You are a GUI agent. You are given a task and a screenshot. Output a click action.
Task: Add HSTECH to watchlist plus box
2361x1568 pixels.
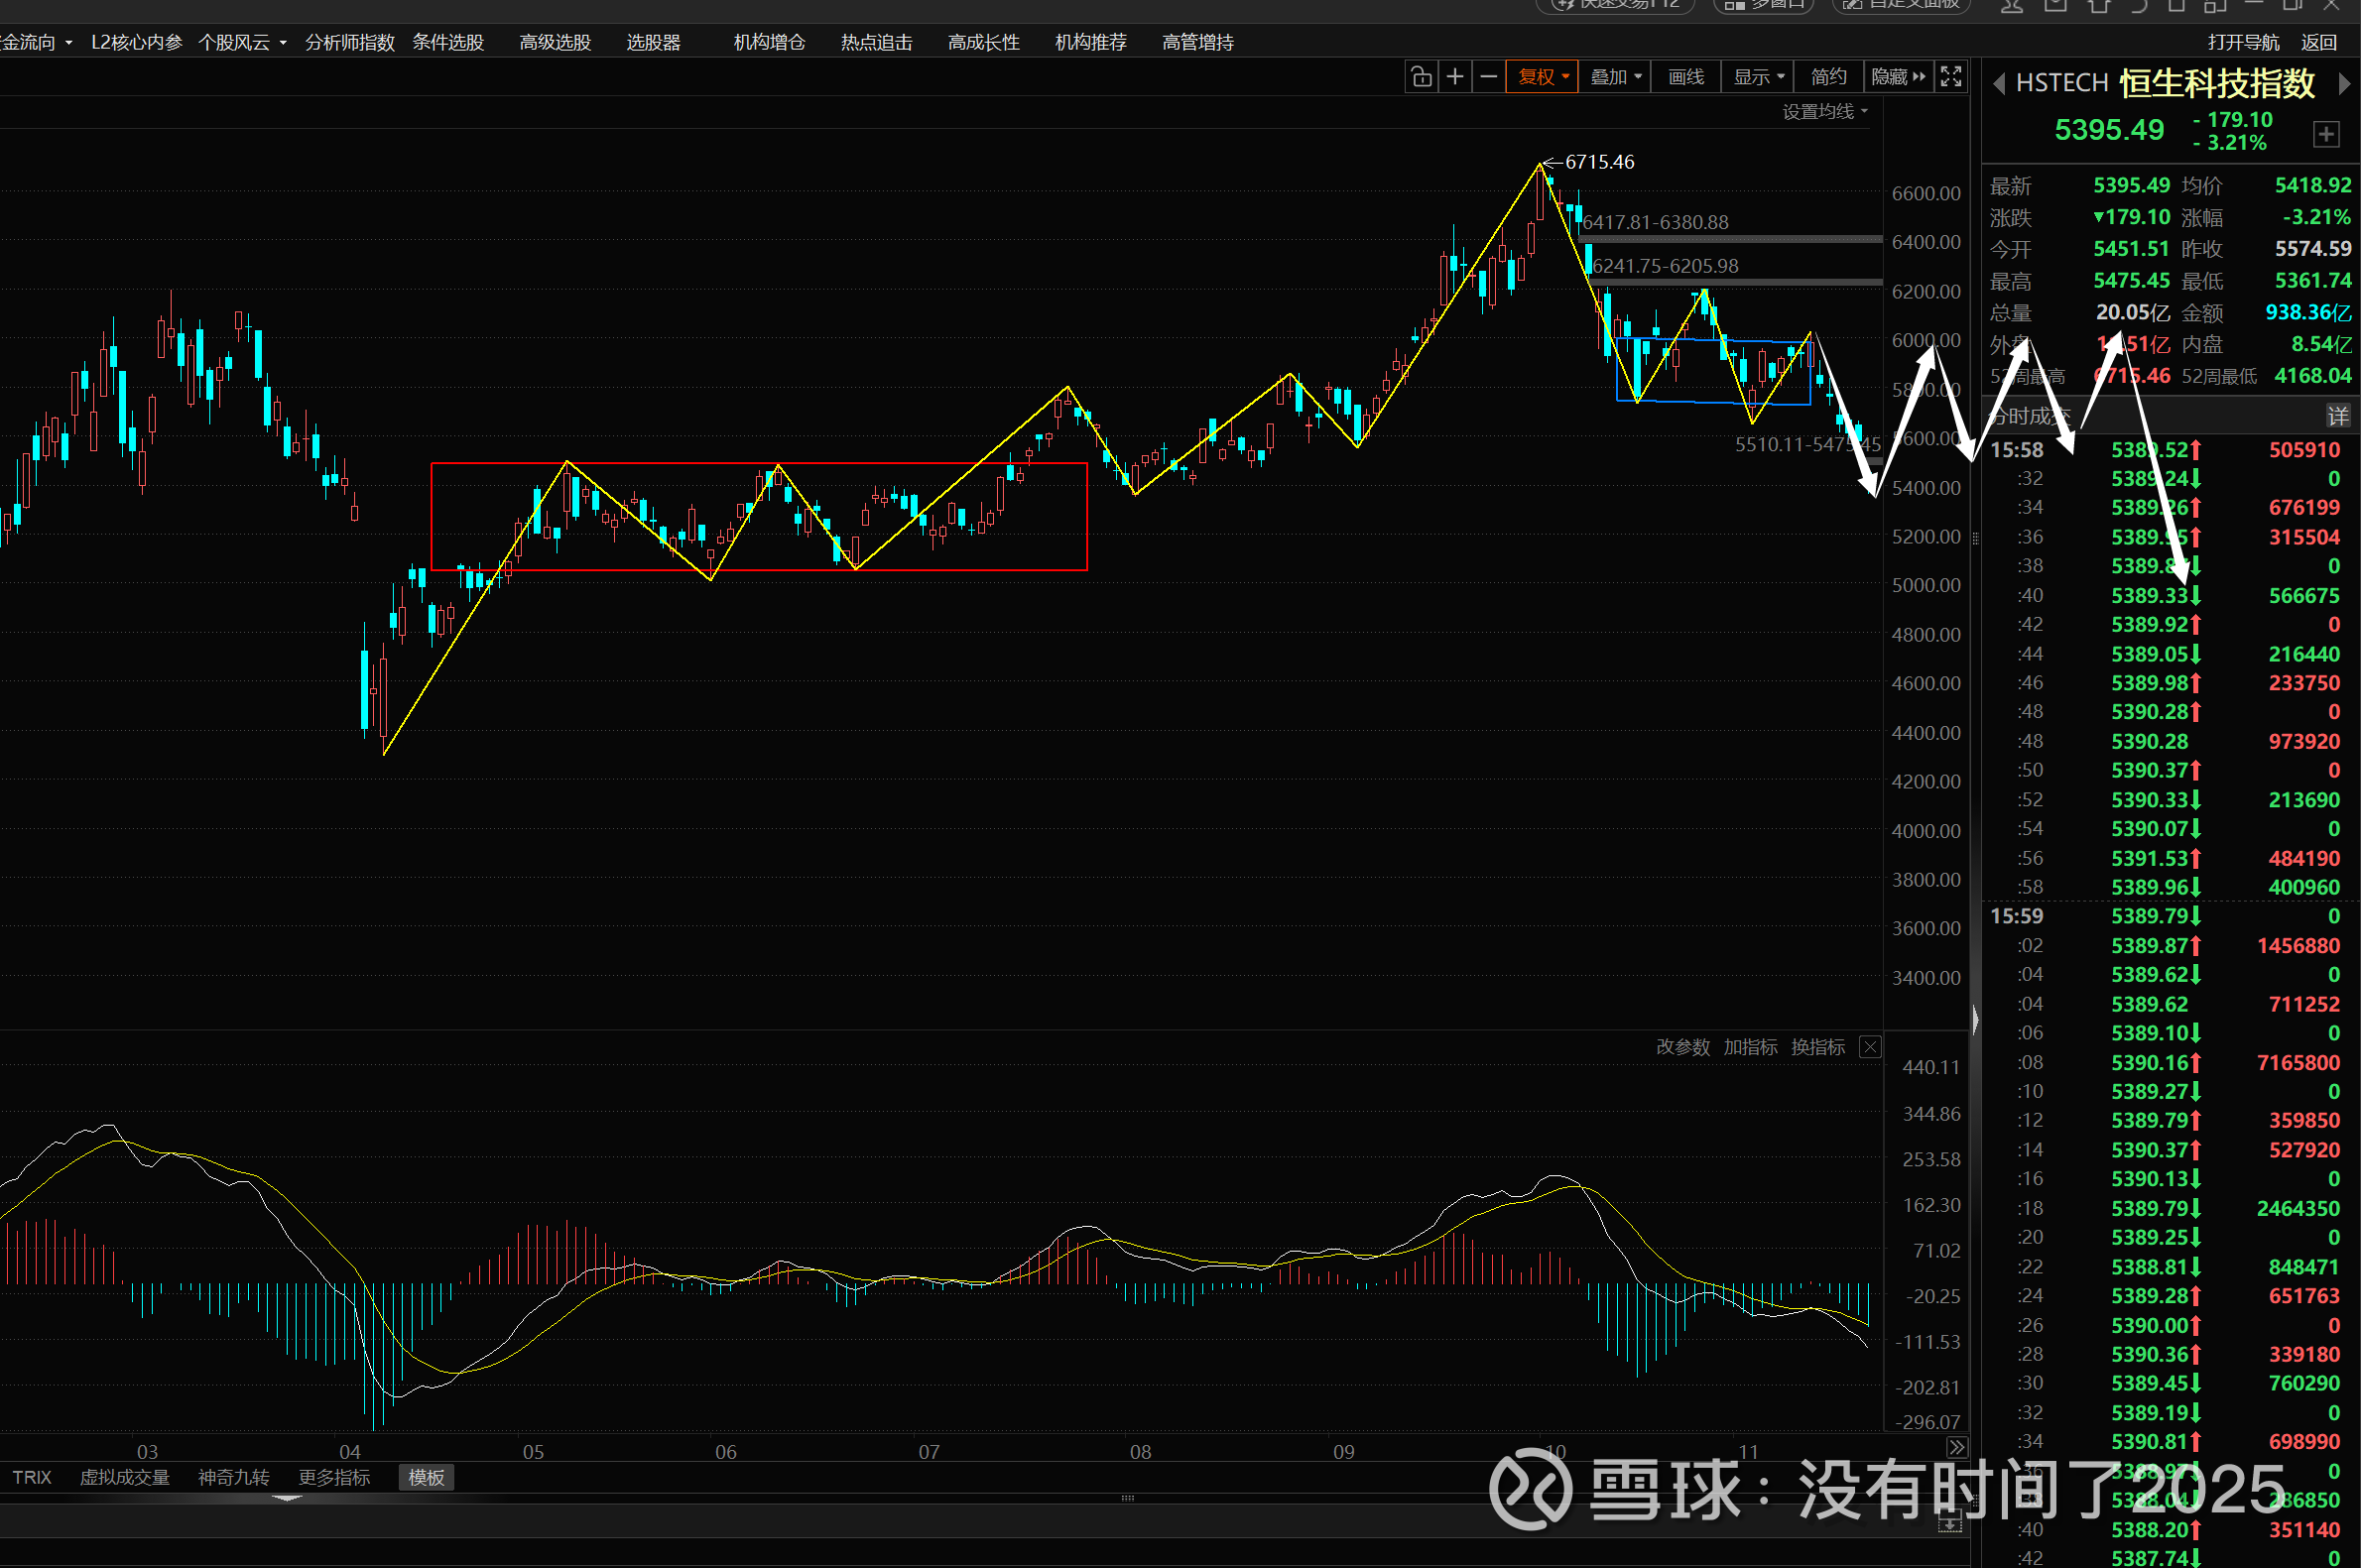pyautogui.click(x=2326, y=134)
